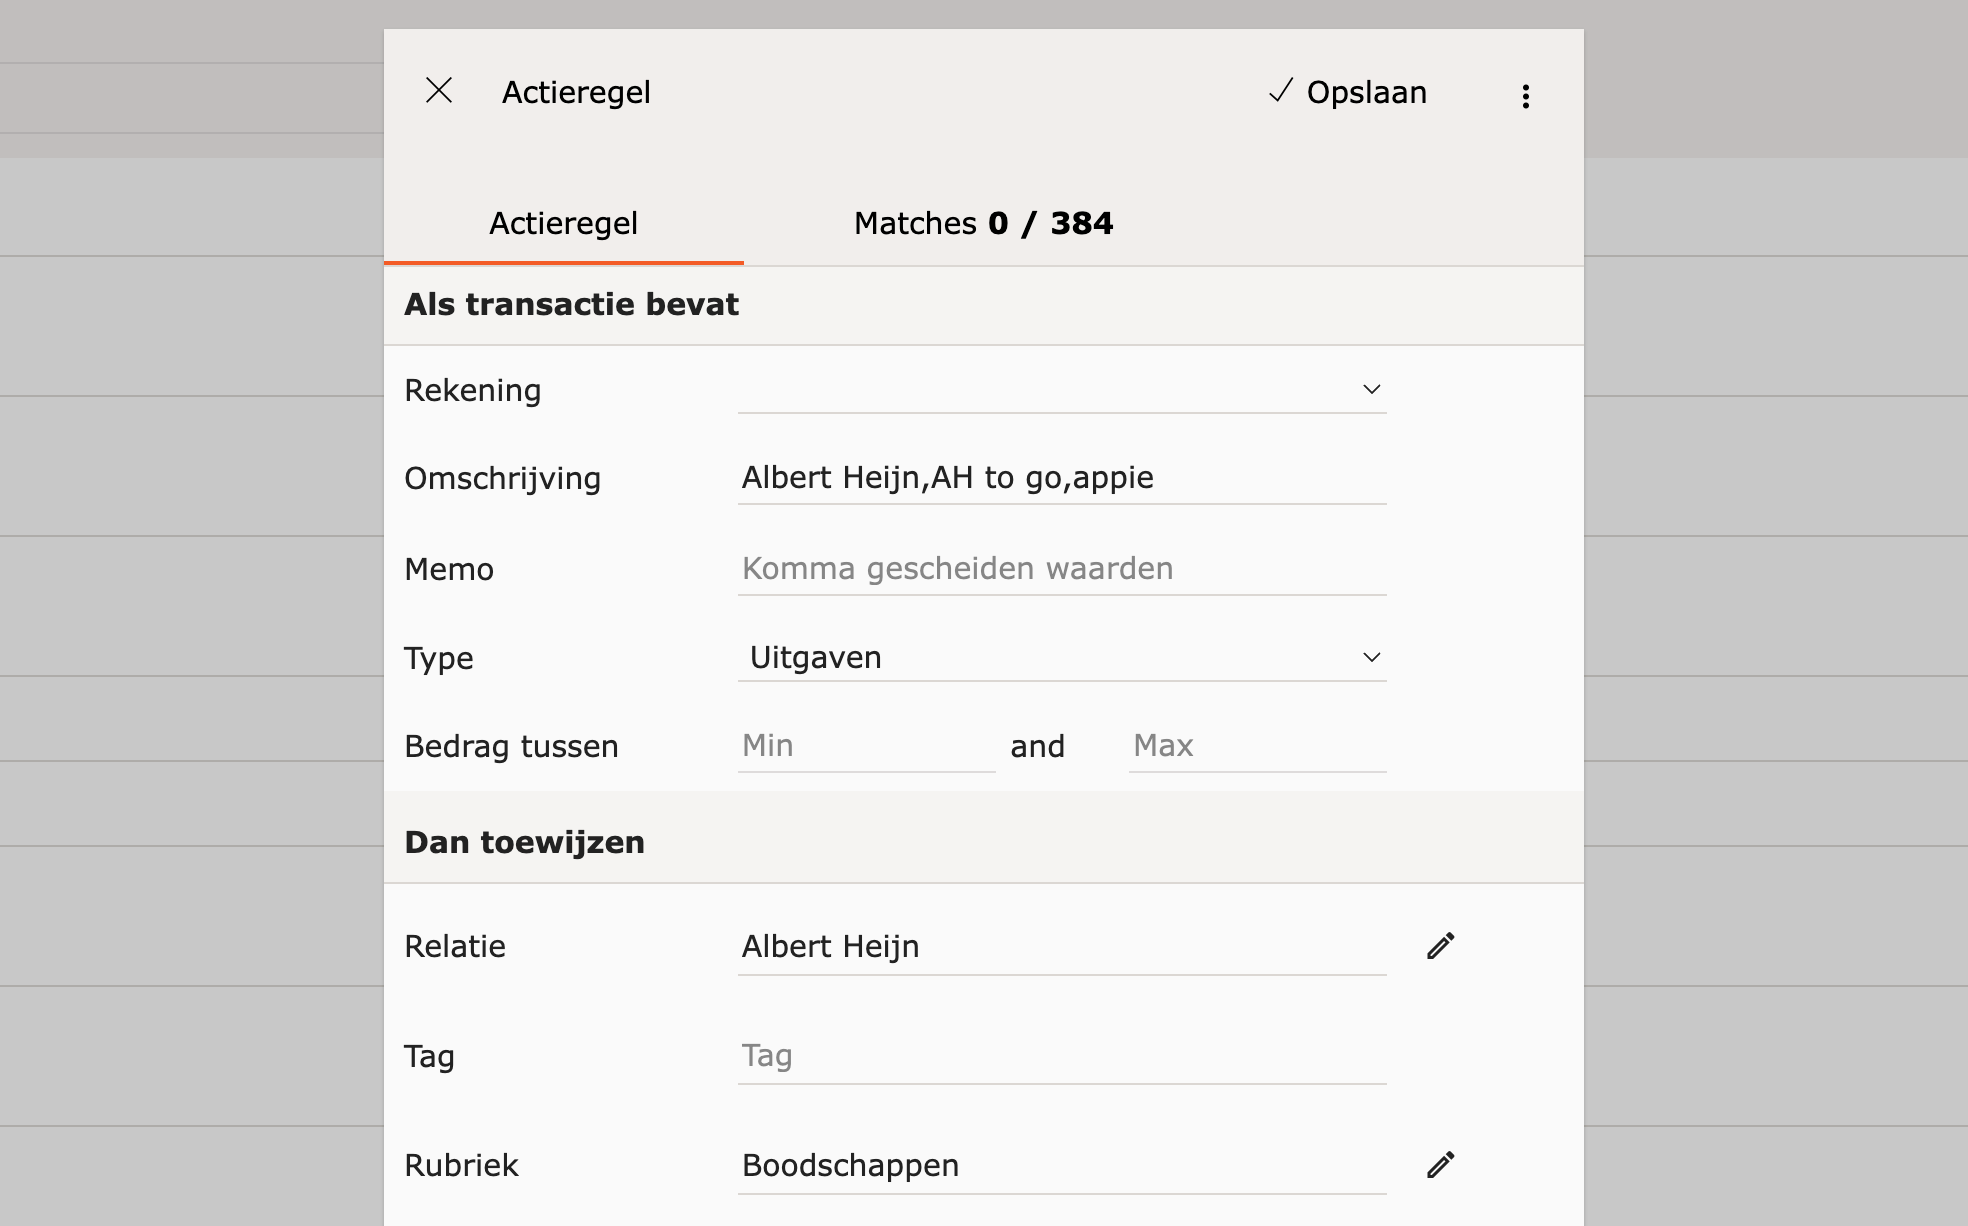Image resolution: width=1968 pixels, height=1226 pixels.
Task: Open the Type dropdown showing Uitgaven
Action: pyautogui.click(x=1040, y=658)
